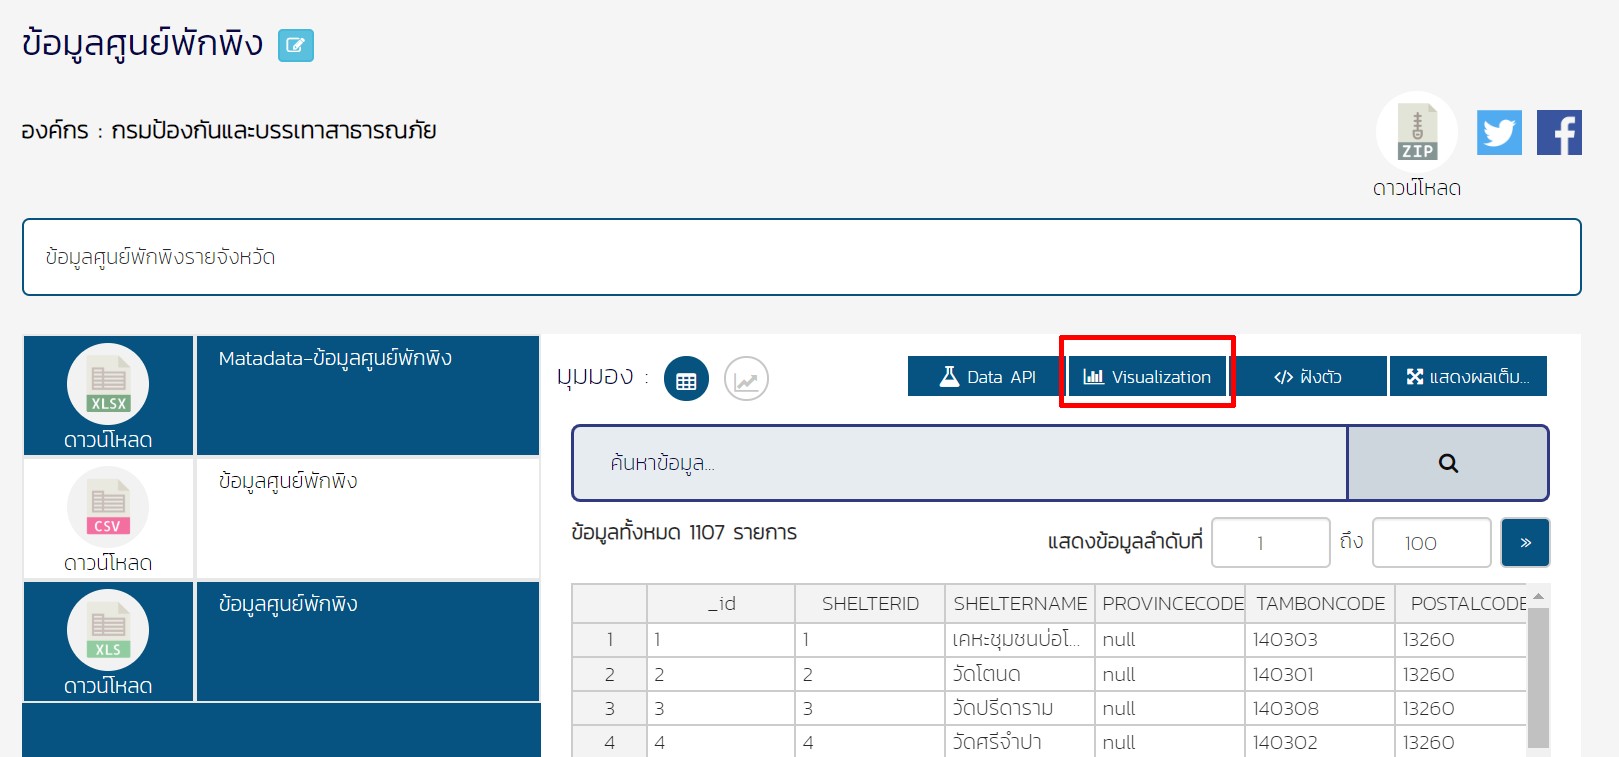Click the PROVINCECODE column header
Image resolution: width=1619 pixels, height=757 pixels.
[1172, 604]
